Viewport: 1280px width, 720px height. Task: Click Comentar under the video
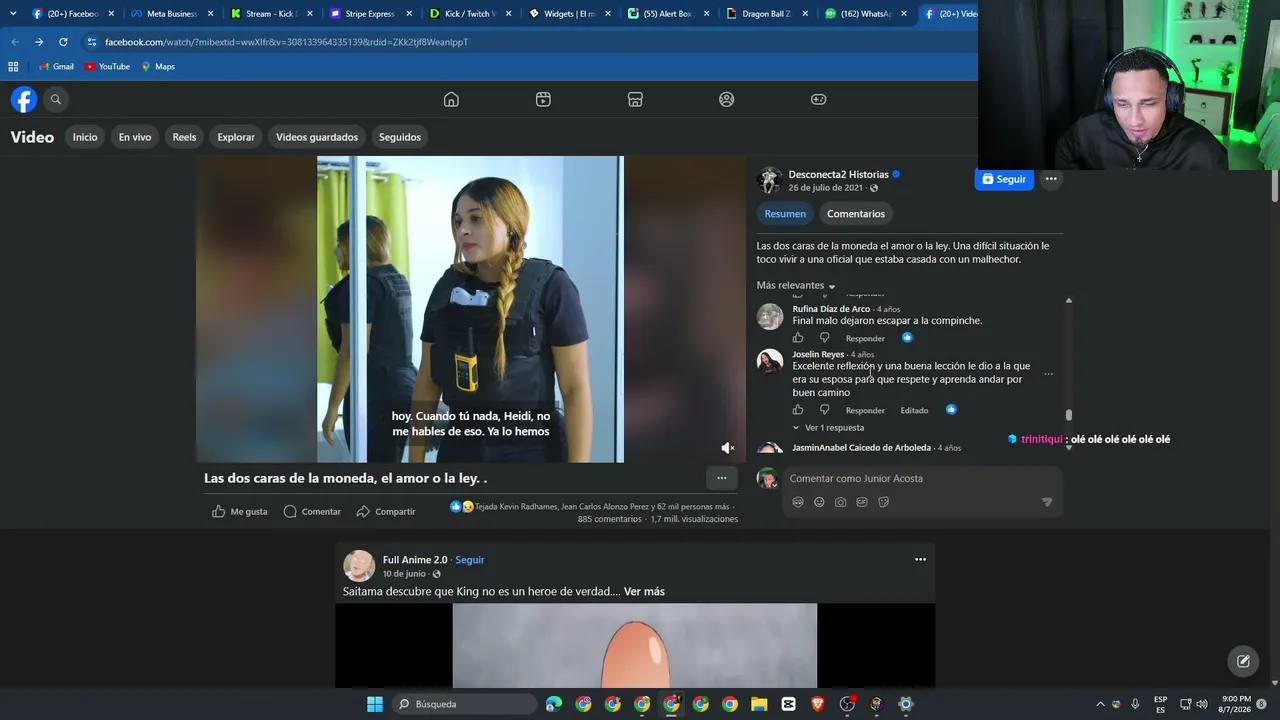click(312, 511)
